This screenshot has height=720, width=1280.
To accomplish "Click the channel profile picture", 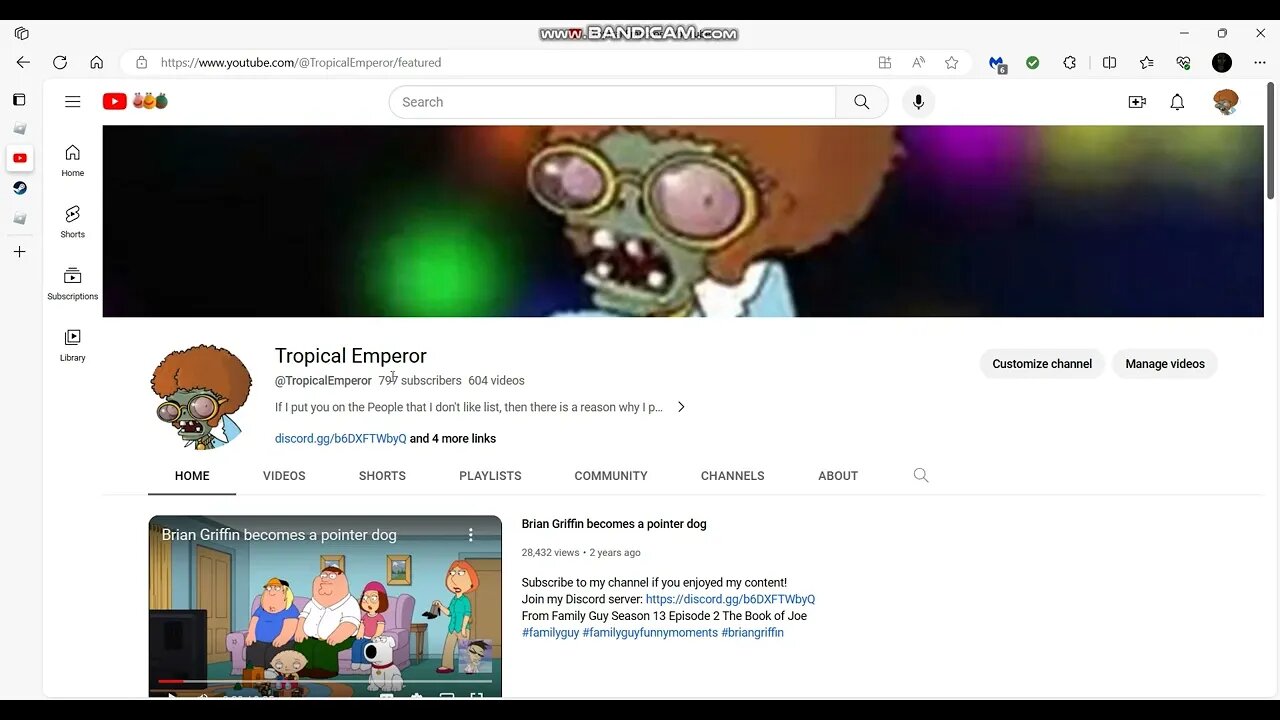I will coord(201,397).
